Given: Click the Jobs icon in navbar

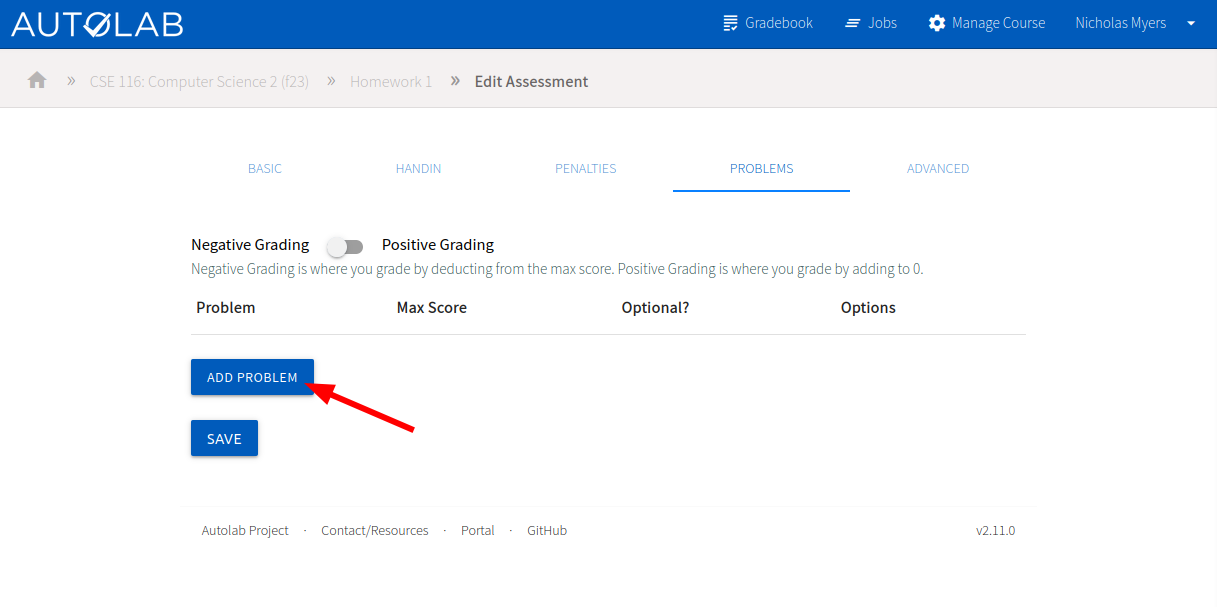Looking at the screenshot, I should tap(853, 23).
